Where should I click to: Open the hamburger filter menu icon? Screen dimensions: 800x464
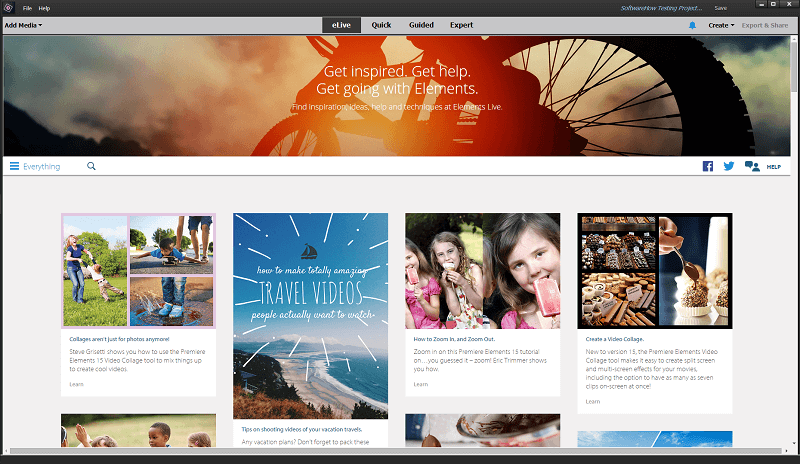pos(14,166)
